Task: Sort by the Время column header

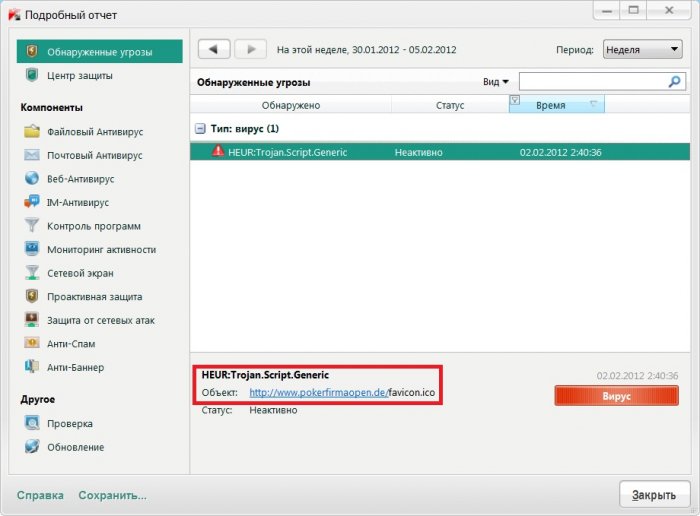Action: click(557, 104)
